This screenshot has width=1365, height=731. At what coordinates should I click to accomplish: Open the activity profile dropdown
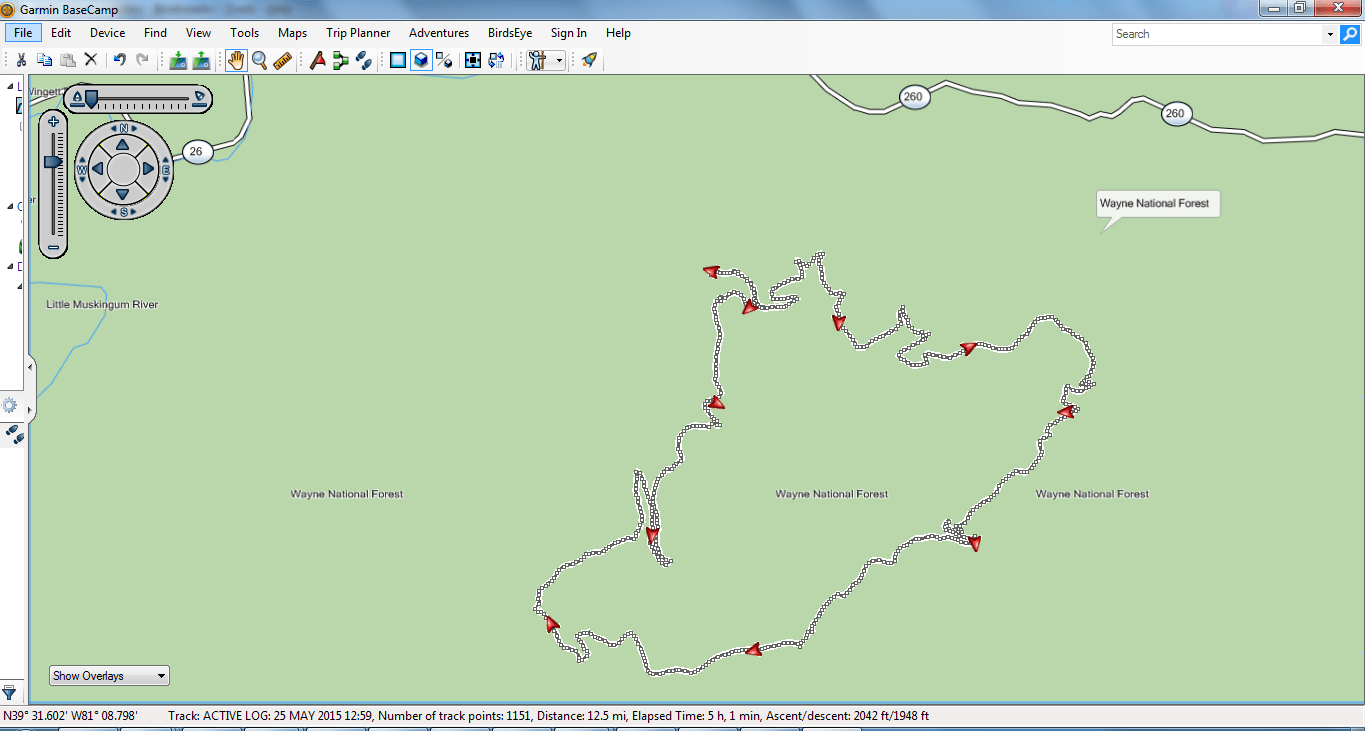[546, 60]
